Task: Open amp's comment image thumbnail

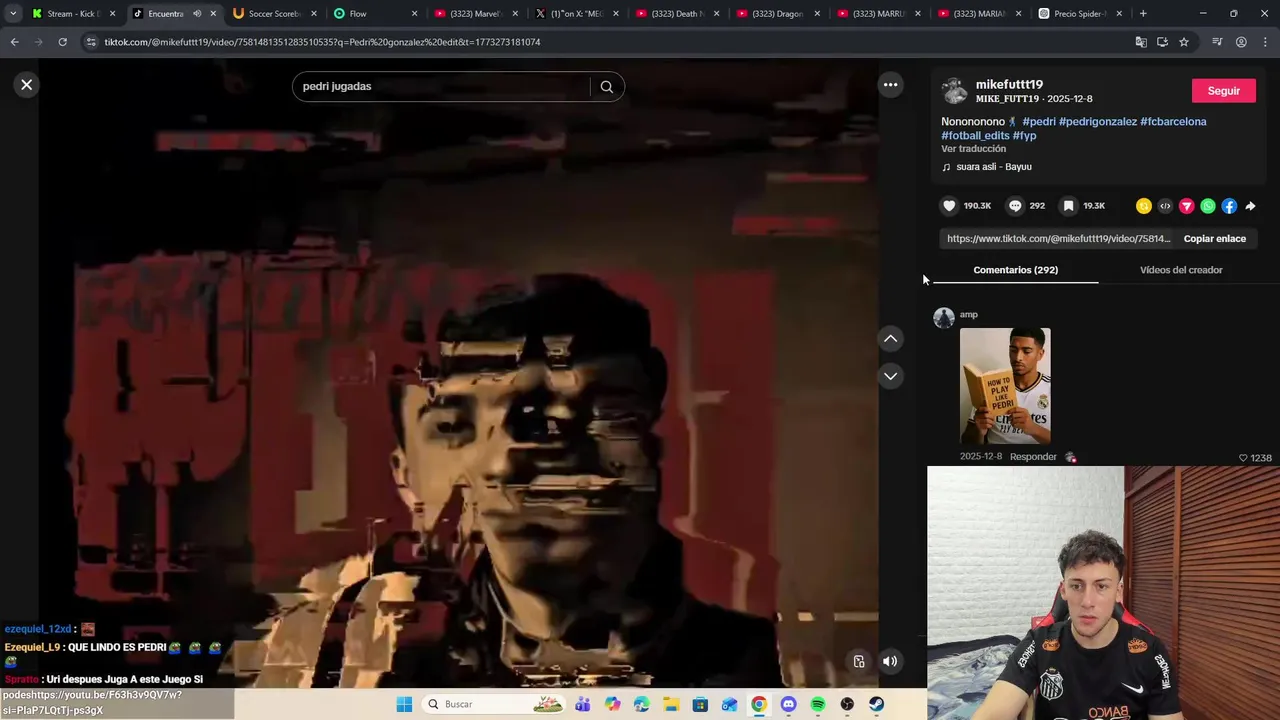Action: [1005, 386]
